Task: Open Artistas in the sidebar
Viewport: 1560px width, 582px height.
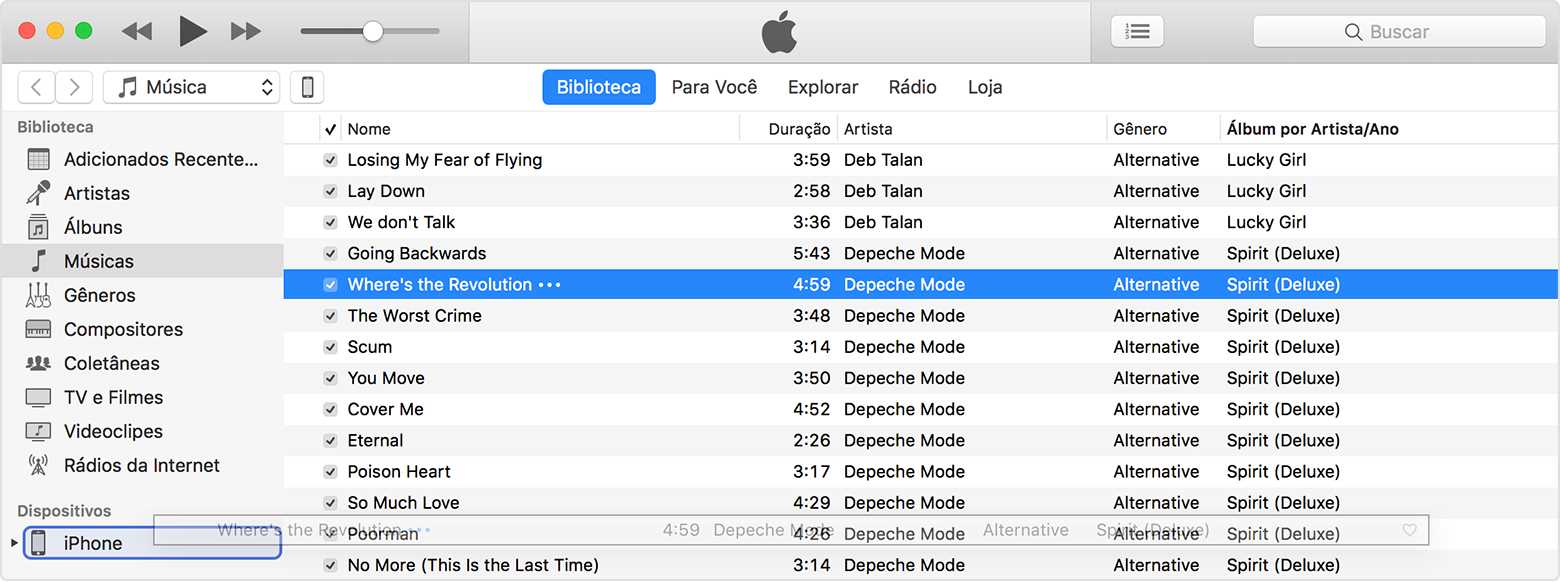Action: [x=142, y=193]
